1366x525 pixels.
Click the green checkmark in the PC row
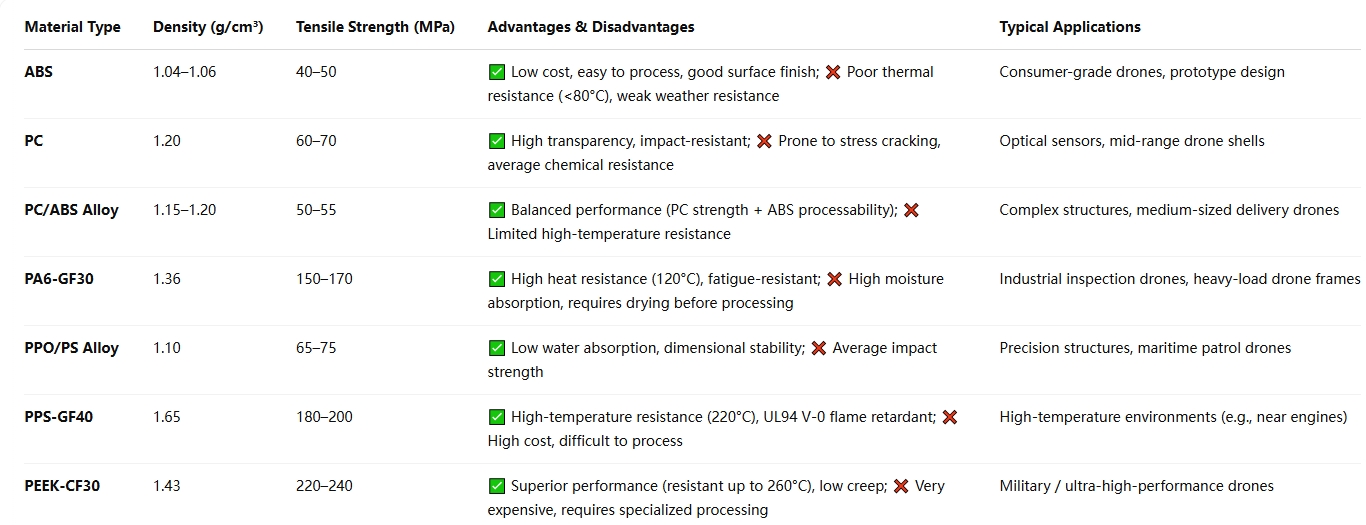(x=497, y=141)
